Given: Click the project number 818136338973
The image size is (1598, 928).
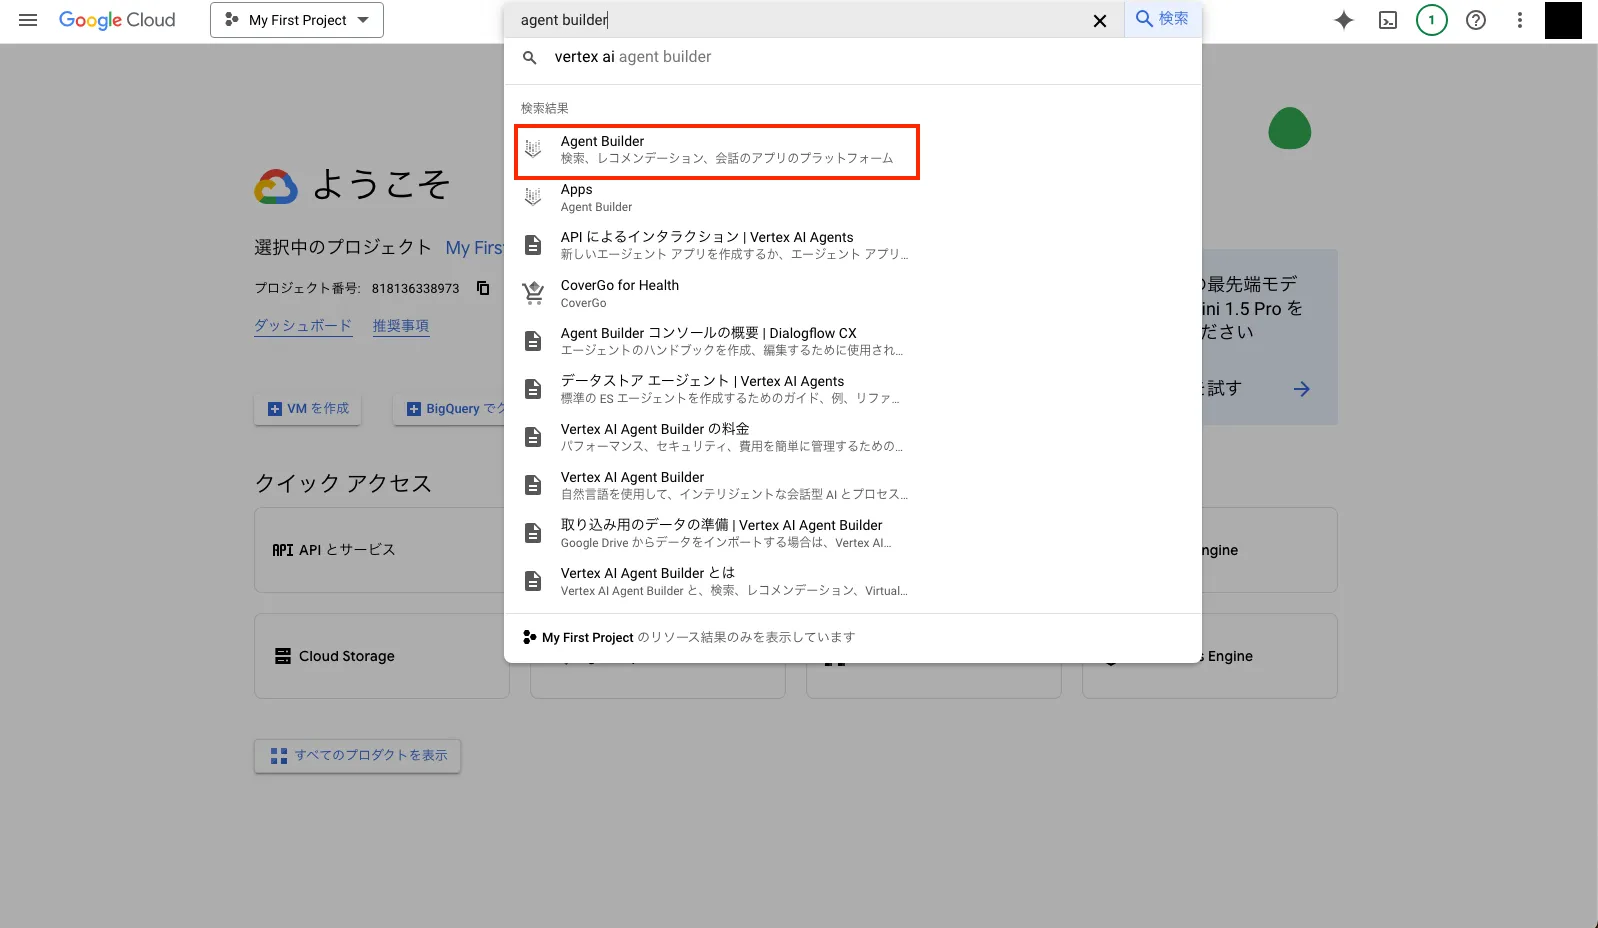Looking at the screenshot, I should pos(415,288).
